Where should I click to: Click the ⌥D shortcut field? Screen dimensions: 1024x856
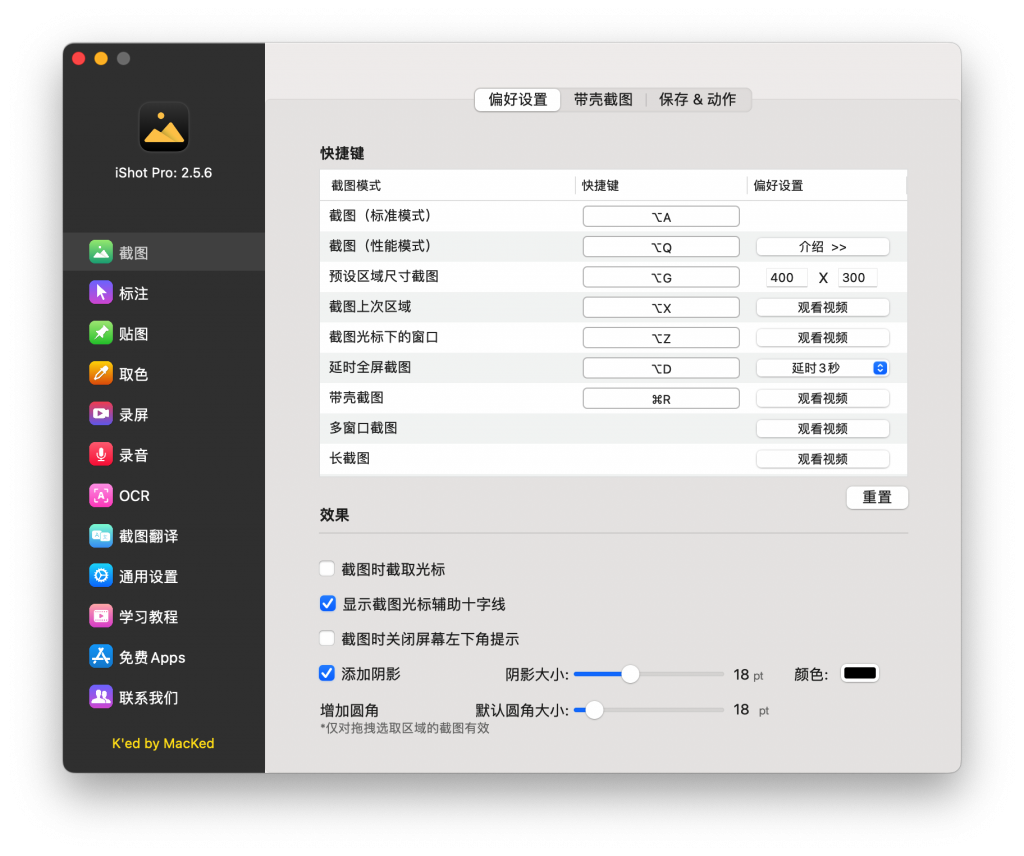click(x=661, y=368)
